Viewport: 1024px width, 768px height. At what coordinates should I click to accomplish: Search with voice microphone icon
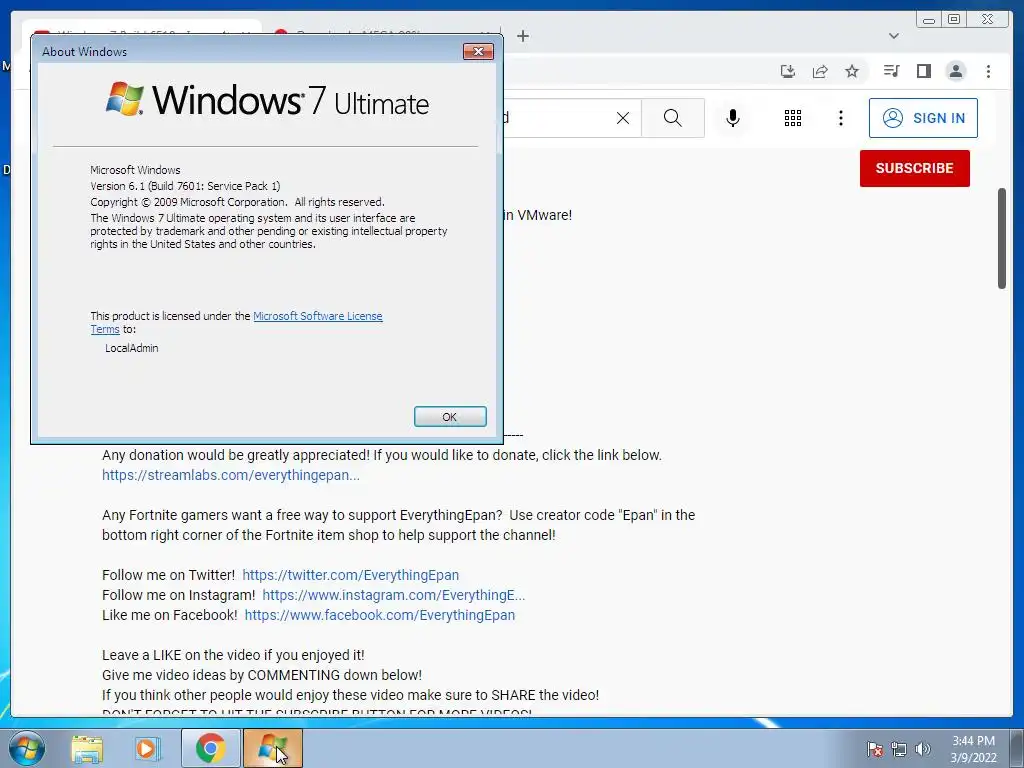pos(733,118)
